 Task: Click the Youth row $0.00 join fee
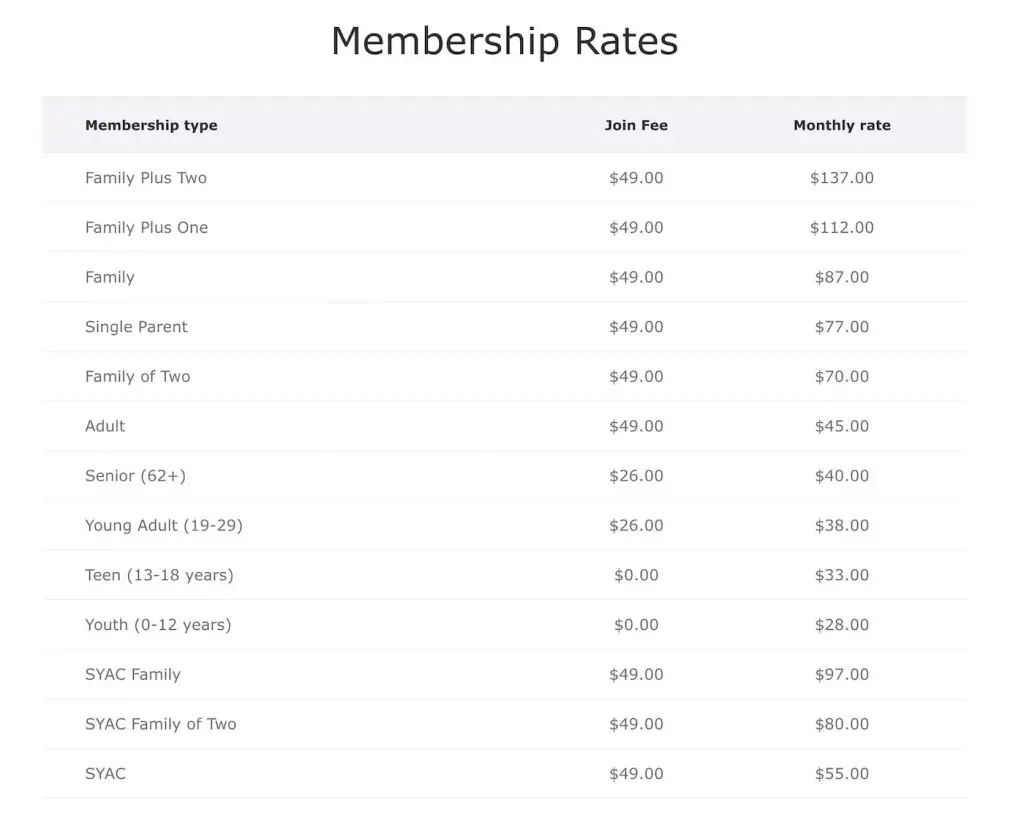click(x=636, y=625)
